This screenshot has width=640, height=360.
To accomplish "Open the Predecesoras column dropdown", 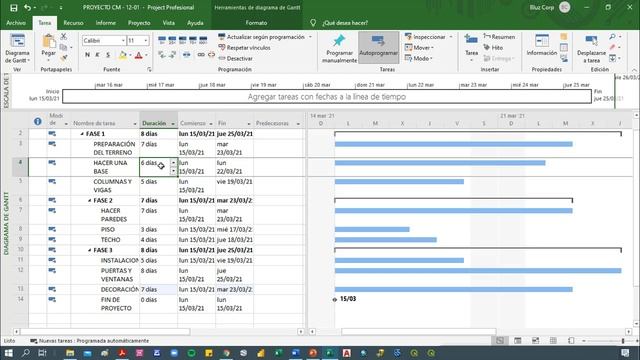I will [298, 124].
